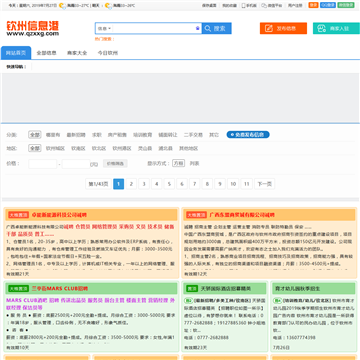Switch to the 网站首页 tab
The width and height of the screenshot is (360, 360).
tap(16, 53)
